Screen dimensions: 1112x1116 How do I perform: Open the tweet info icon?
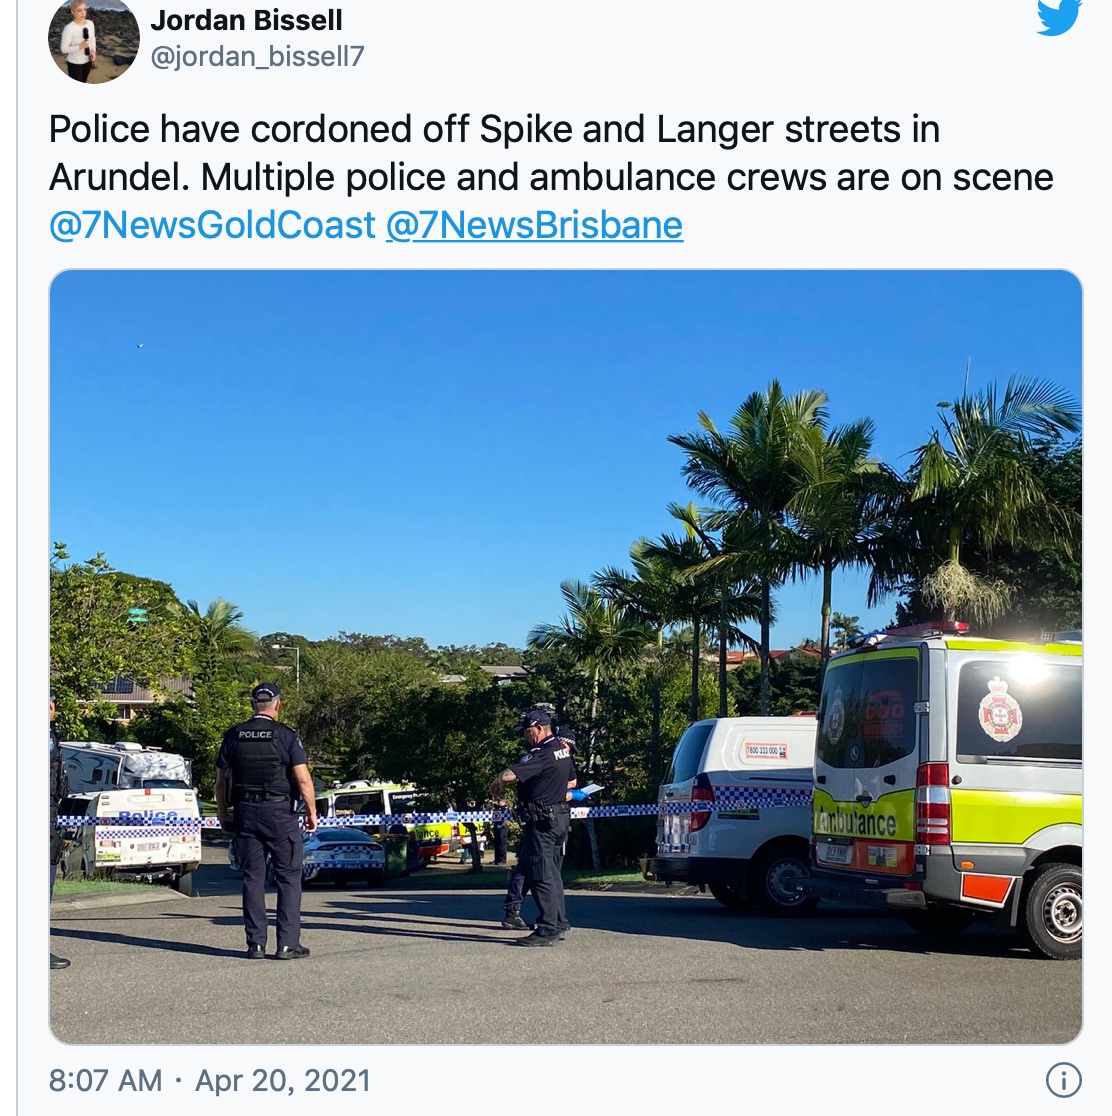1064,1080
